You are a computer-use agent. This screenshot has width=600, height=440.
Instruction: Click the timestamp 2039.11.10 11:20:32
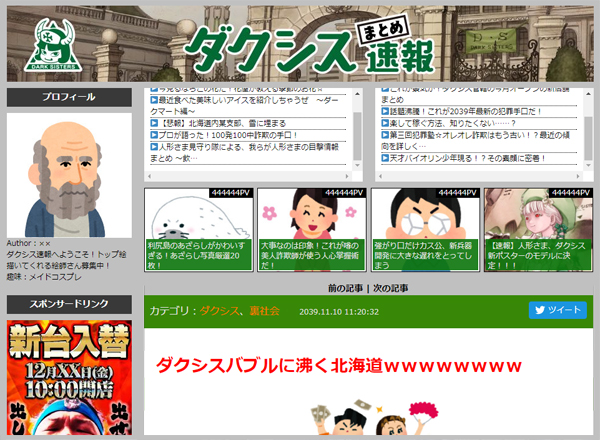[339, 312]
